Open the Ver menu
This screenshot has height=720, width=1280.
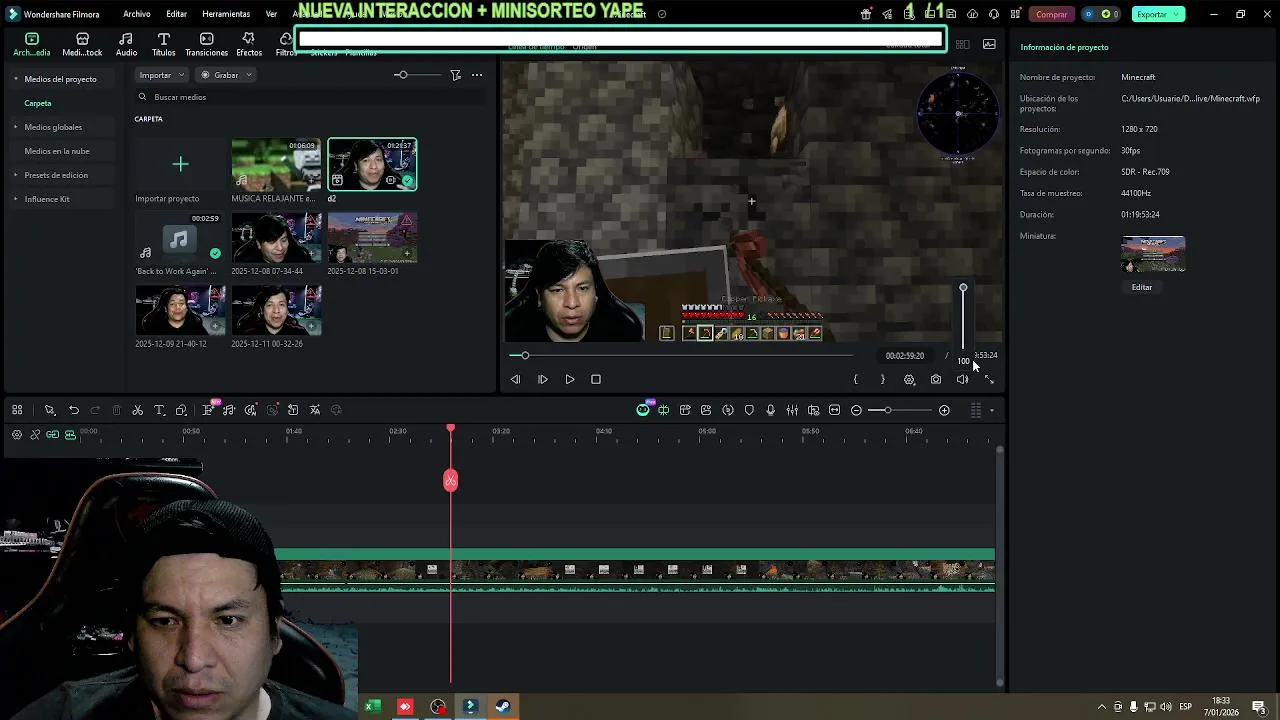pyautogui.click(x=271, y=14)
